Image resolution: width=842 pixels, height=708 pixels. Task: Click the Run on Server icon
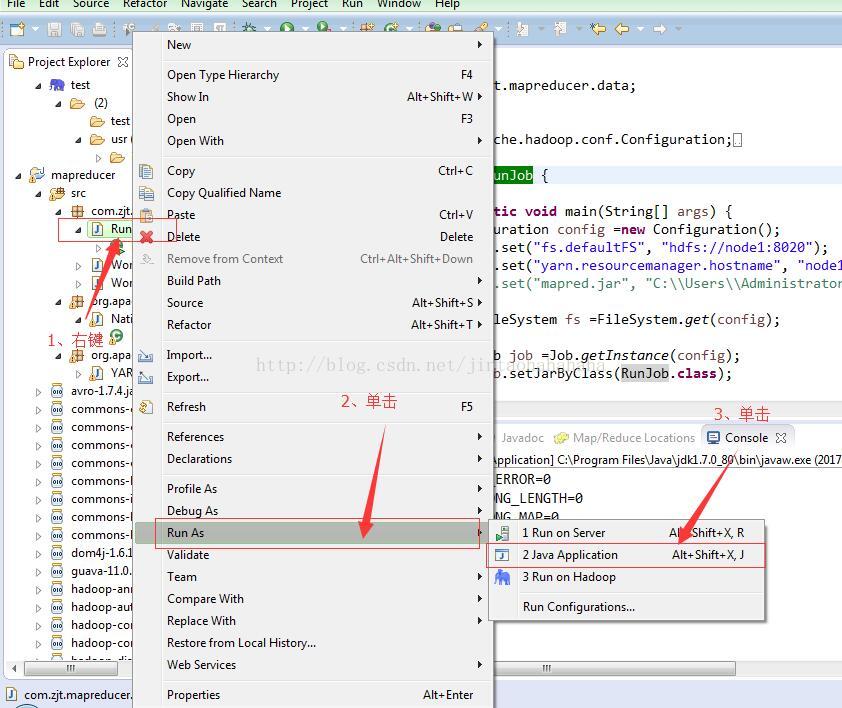coord(502,533)
